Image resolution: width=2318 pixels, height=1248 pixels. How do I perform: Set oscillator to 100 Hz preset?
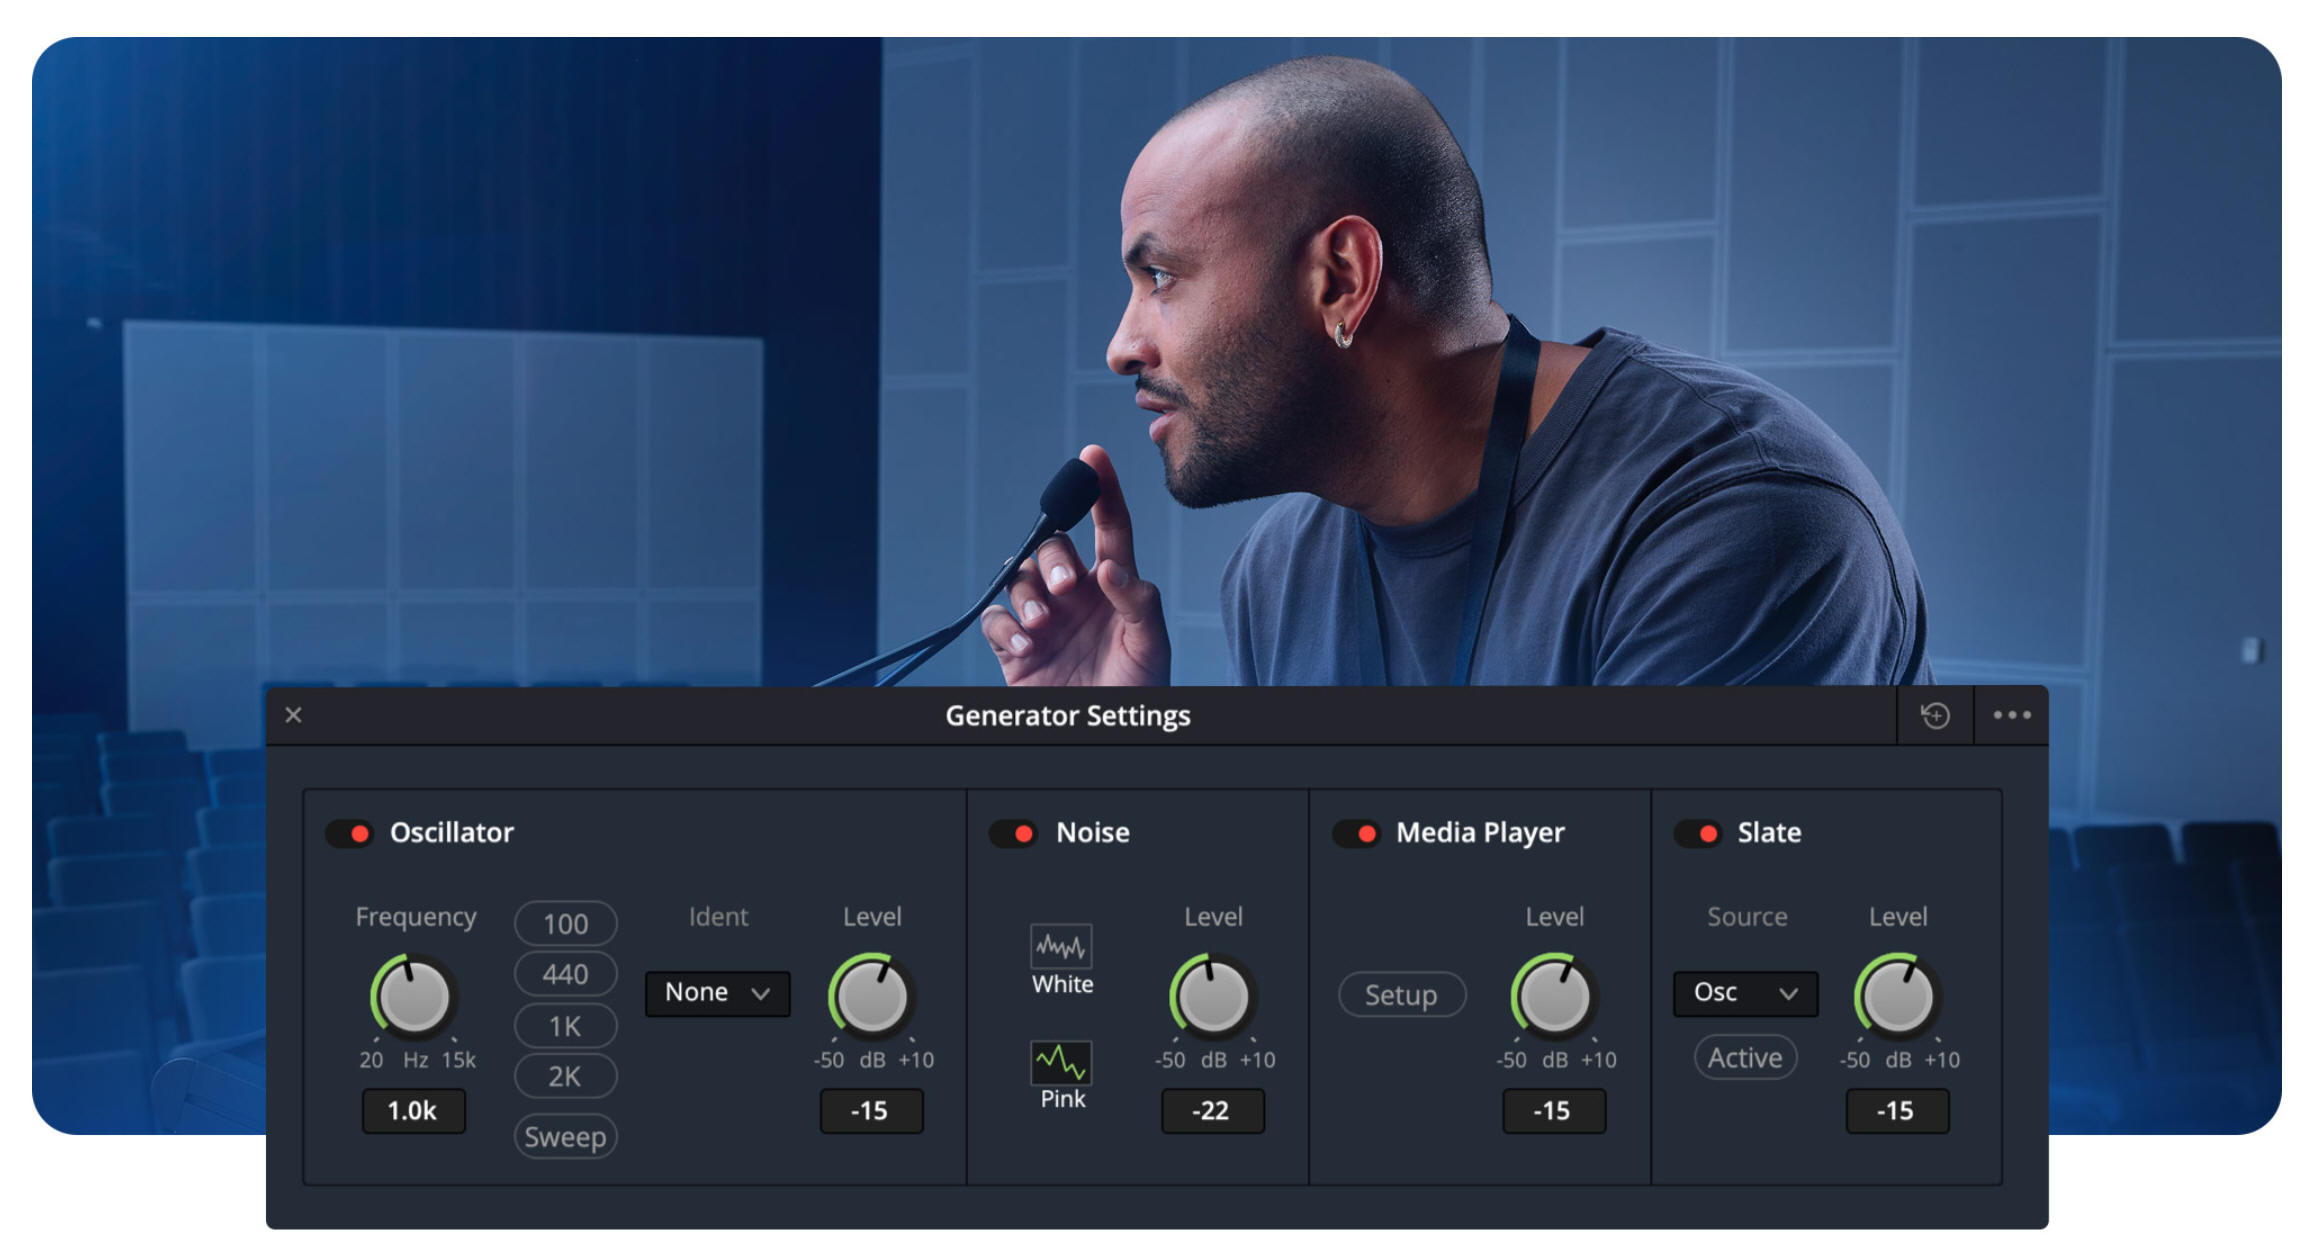tap(565, 923)
